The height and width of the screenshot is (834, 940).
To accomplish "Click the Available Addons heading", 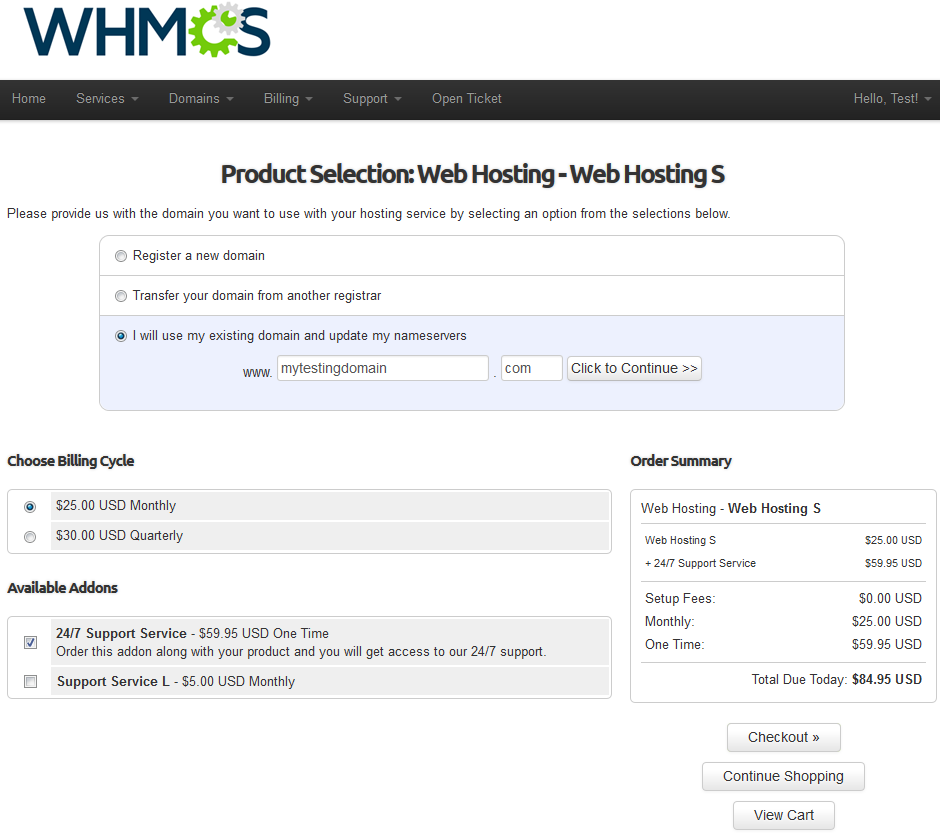I will coord(62,588).
